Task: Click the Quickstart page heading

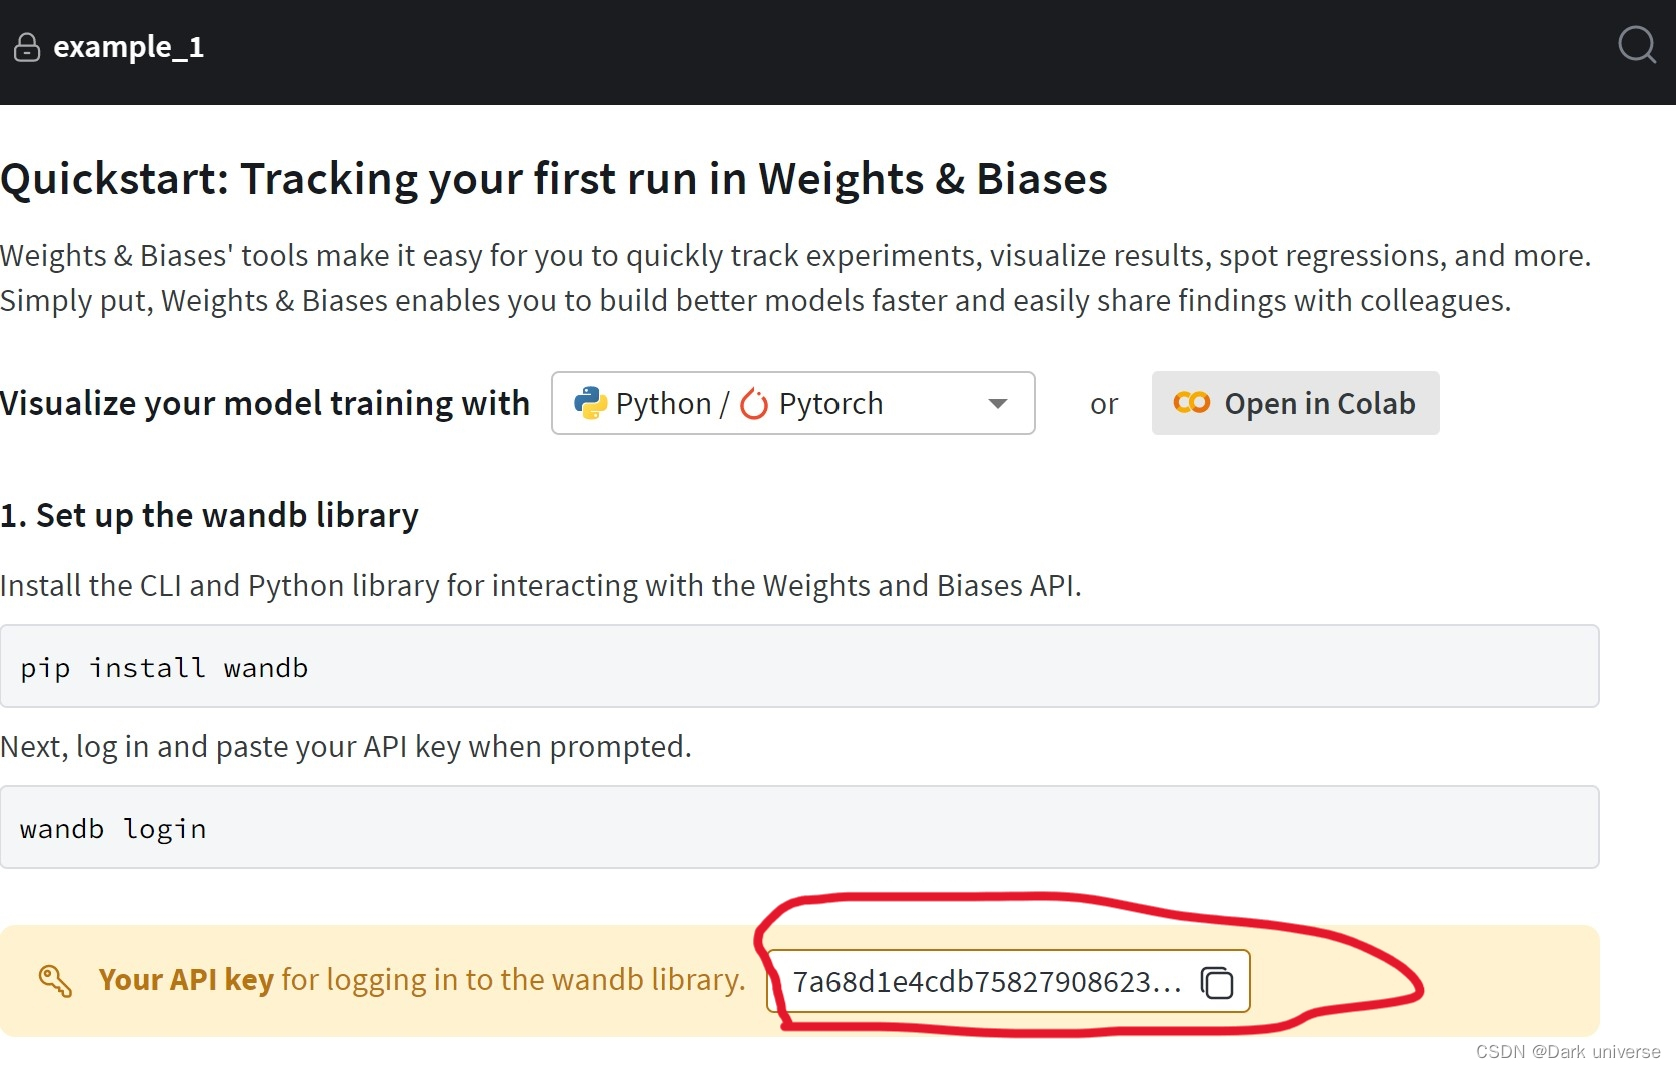Action: click(554, 180)
